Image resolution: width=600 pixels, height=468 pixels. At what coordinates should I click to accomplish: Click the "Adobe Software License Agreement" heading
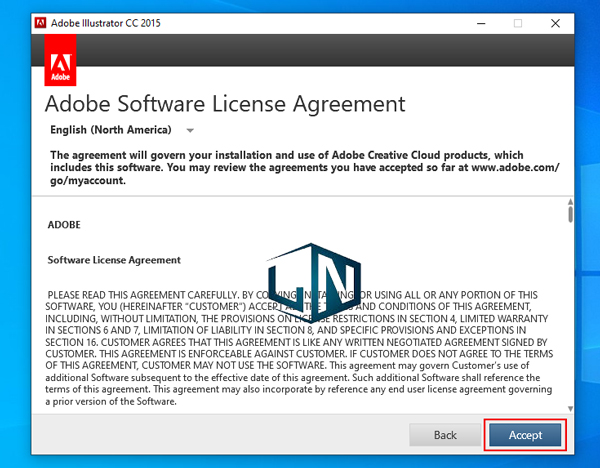click(x=225, y=104)
